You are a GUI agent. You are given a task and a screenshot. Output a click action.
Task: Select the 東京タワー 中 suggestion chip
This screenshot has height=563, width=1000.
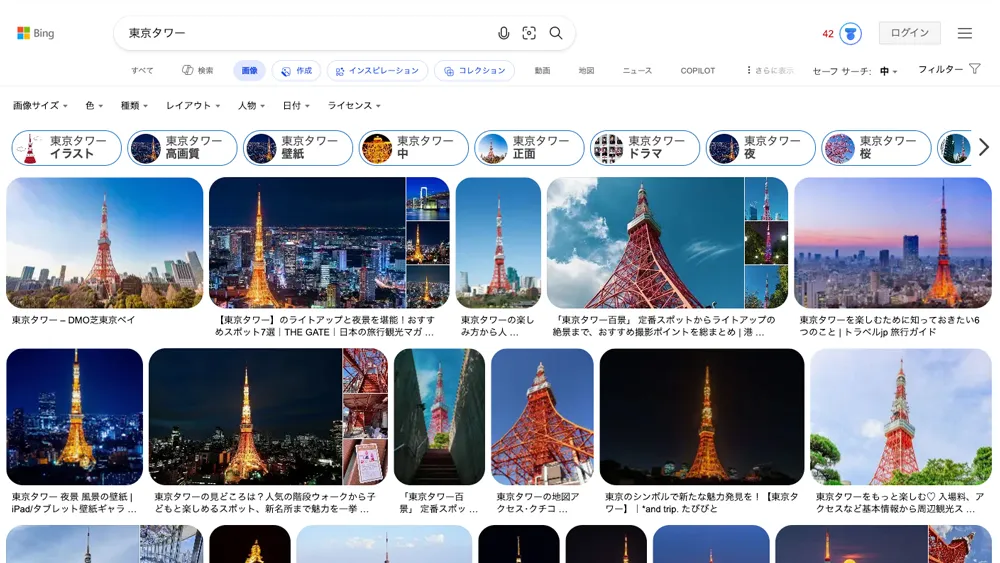pyautogui.click(x=413, y=148)
